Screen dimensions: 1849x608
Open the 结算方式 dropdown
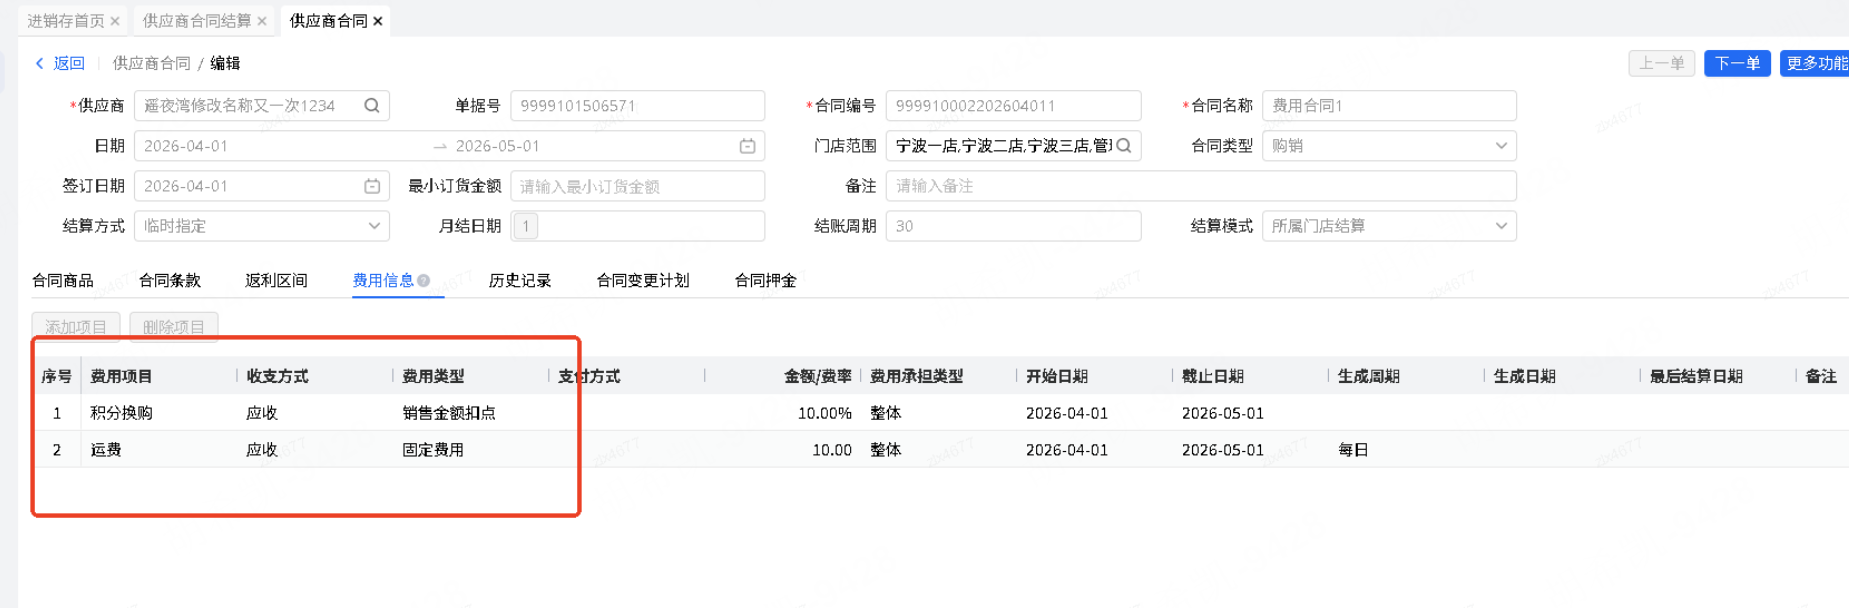pyautogui.click(x=373, y=226)
